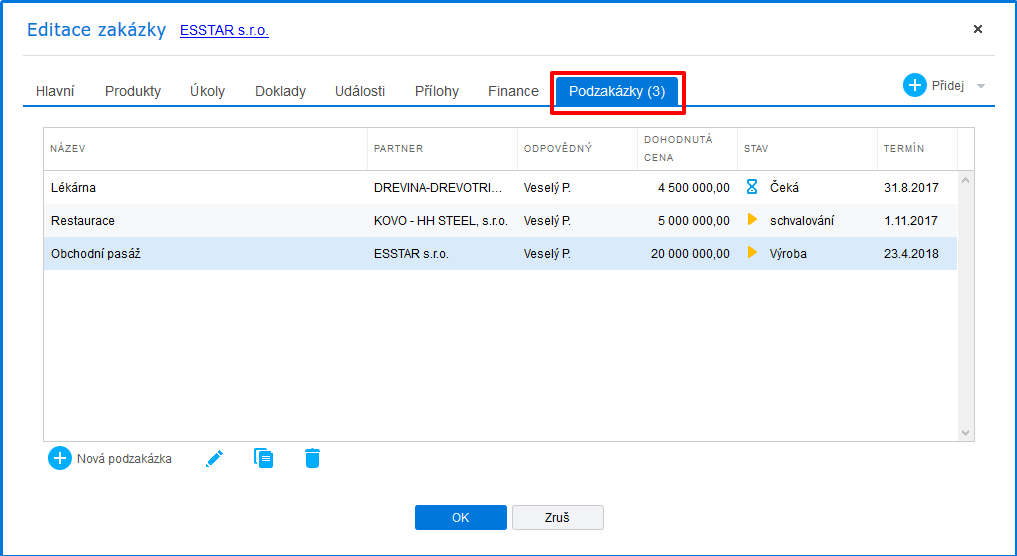Switch to the Hlavní tab
This screenshot has width=1017, height=556.
point(55,91)
